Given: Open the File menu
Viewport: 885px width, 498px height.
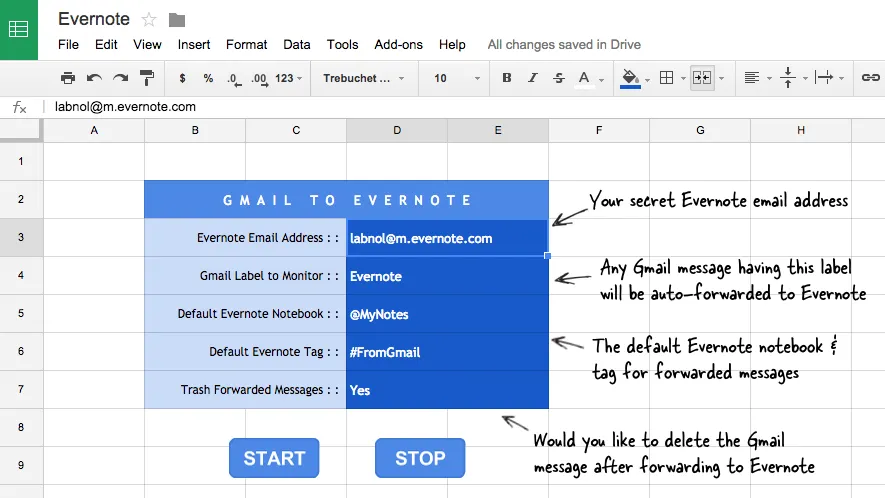Looking at the screenshot, I should click(x=68, y=45).
